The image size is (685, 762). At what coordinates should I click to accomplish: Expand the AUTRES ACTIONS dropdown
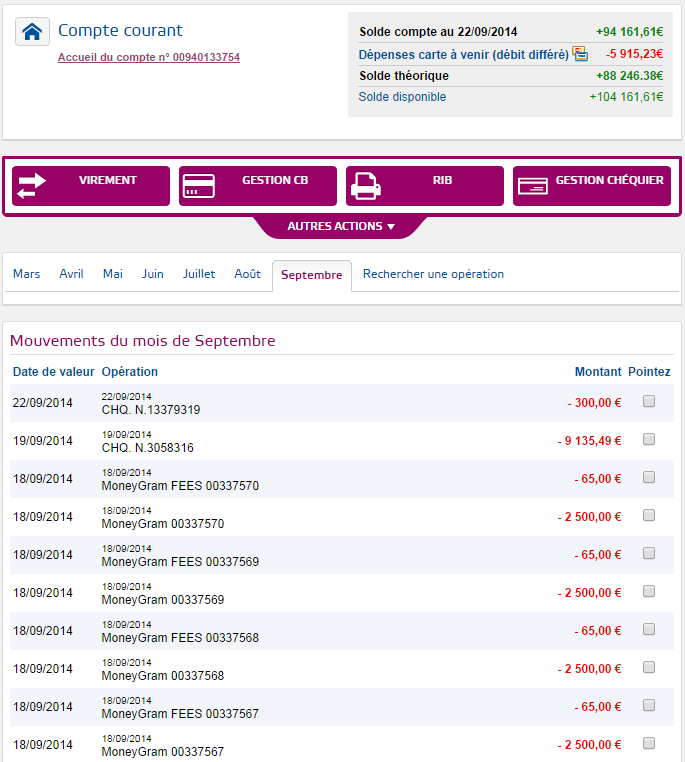341,226
